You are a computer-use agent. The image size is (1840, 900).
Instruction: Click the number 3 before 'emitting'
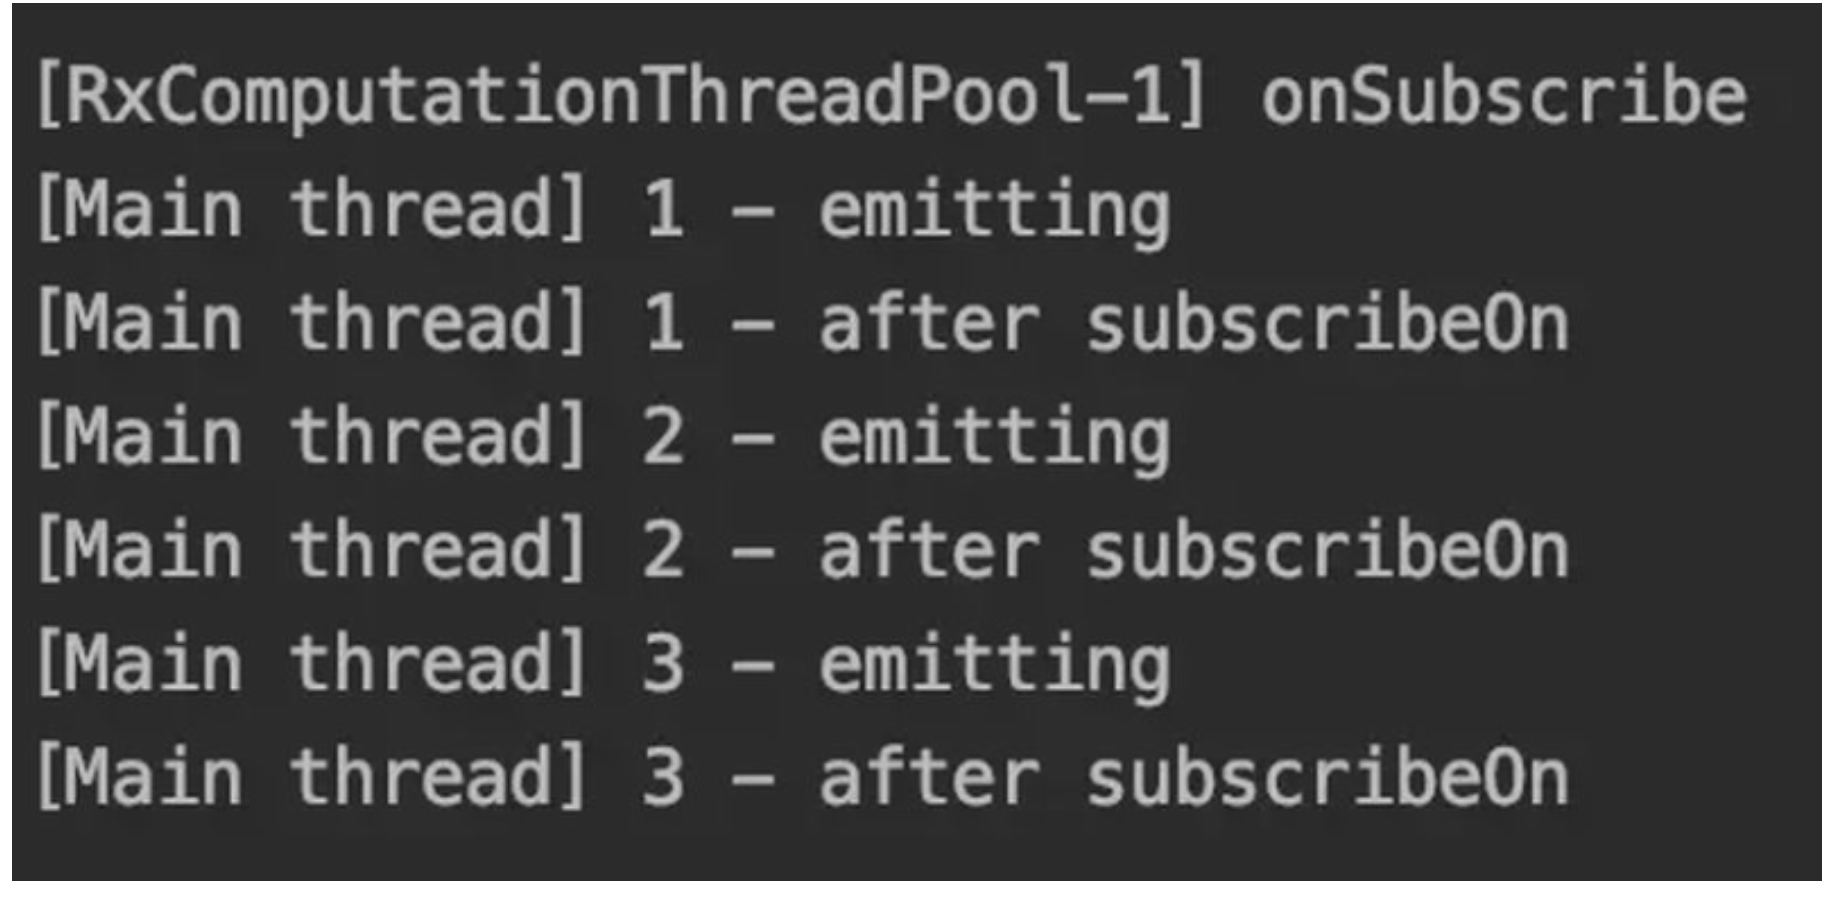(x=663, y=665)
